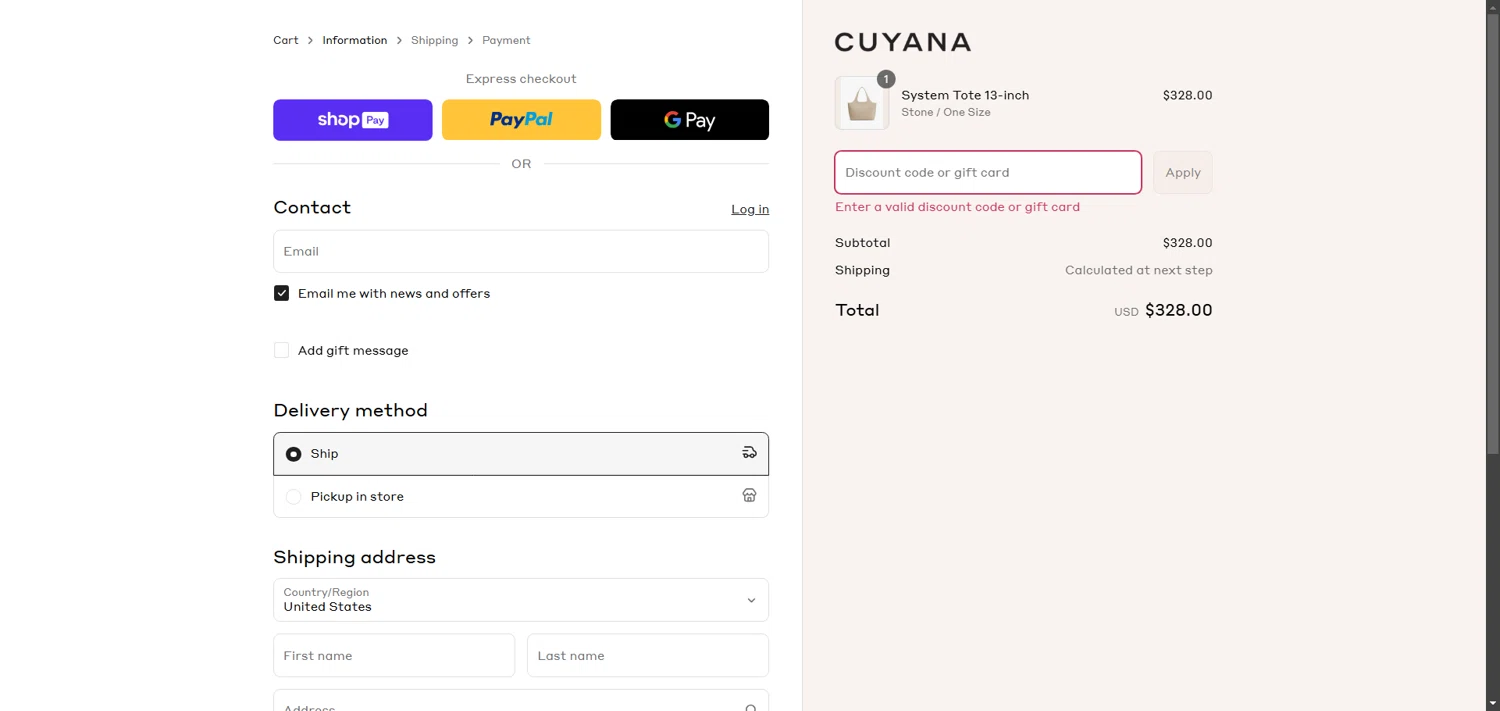Focus the Last name field
This screenshot has height=711, width=1500.
(648, 655)
